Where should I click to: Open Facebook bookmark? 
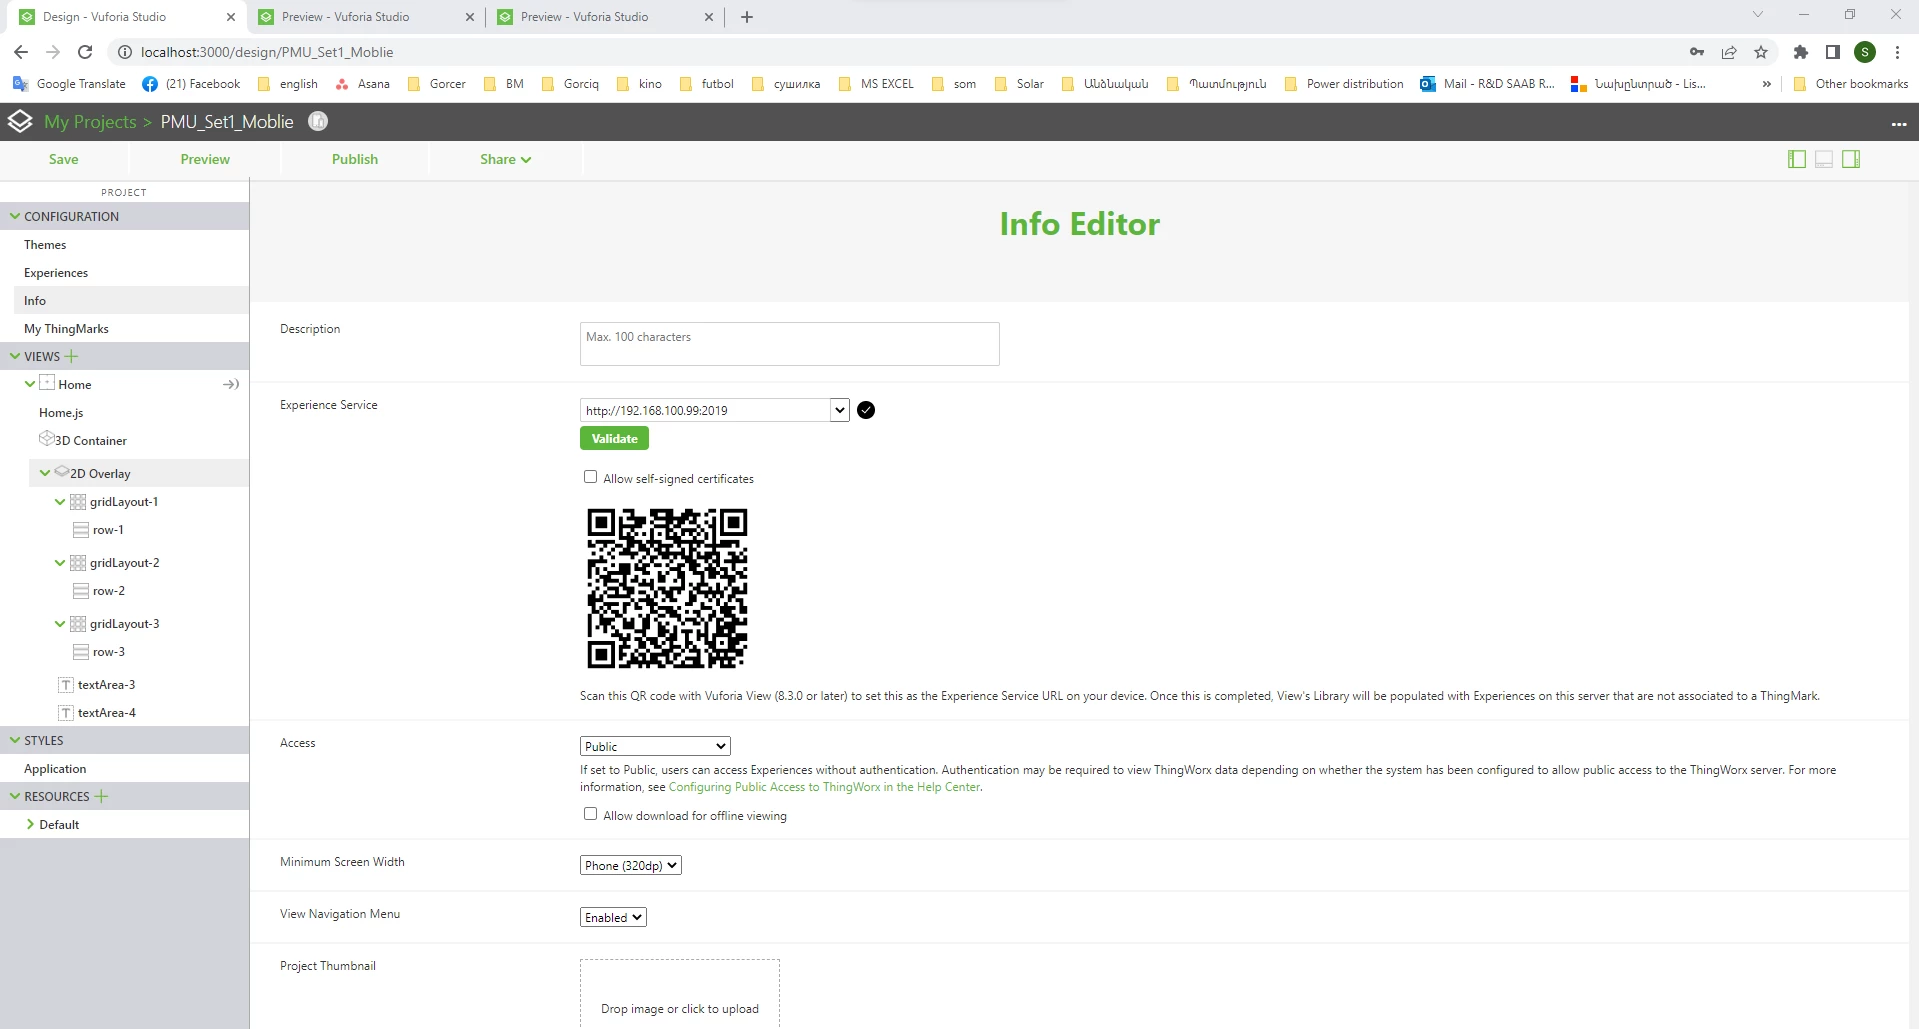point(192,84)
